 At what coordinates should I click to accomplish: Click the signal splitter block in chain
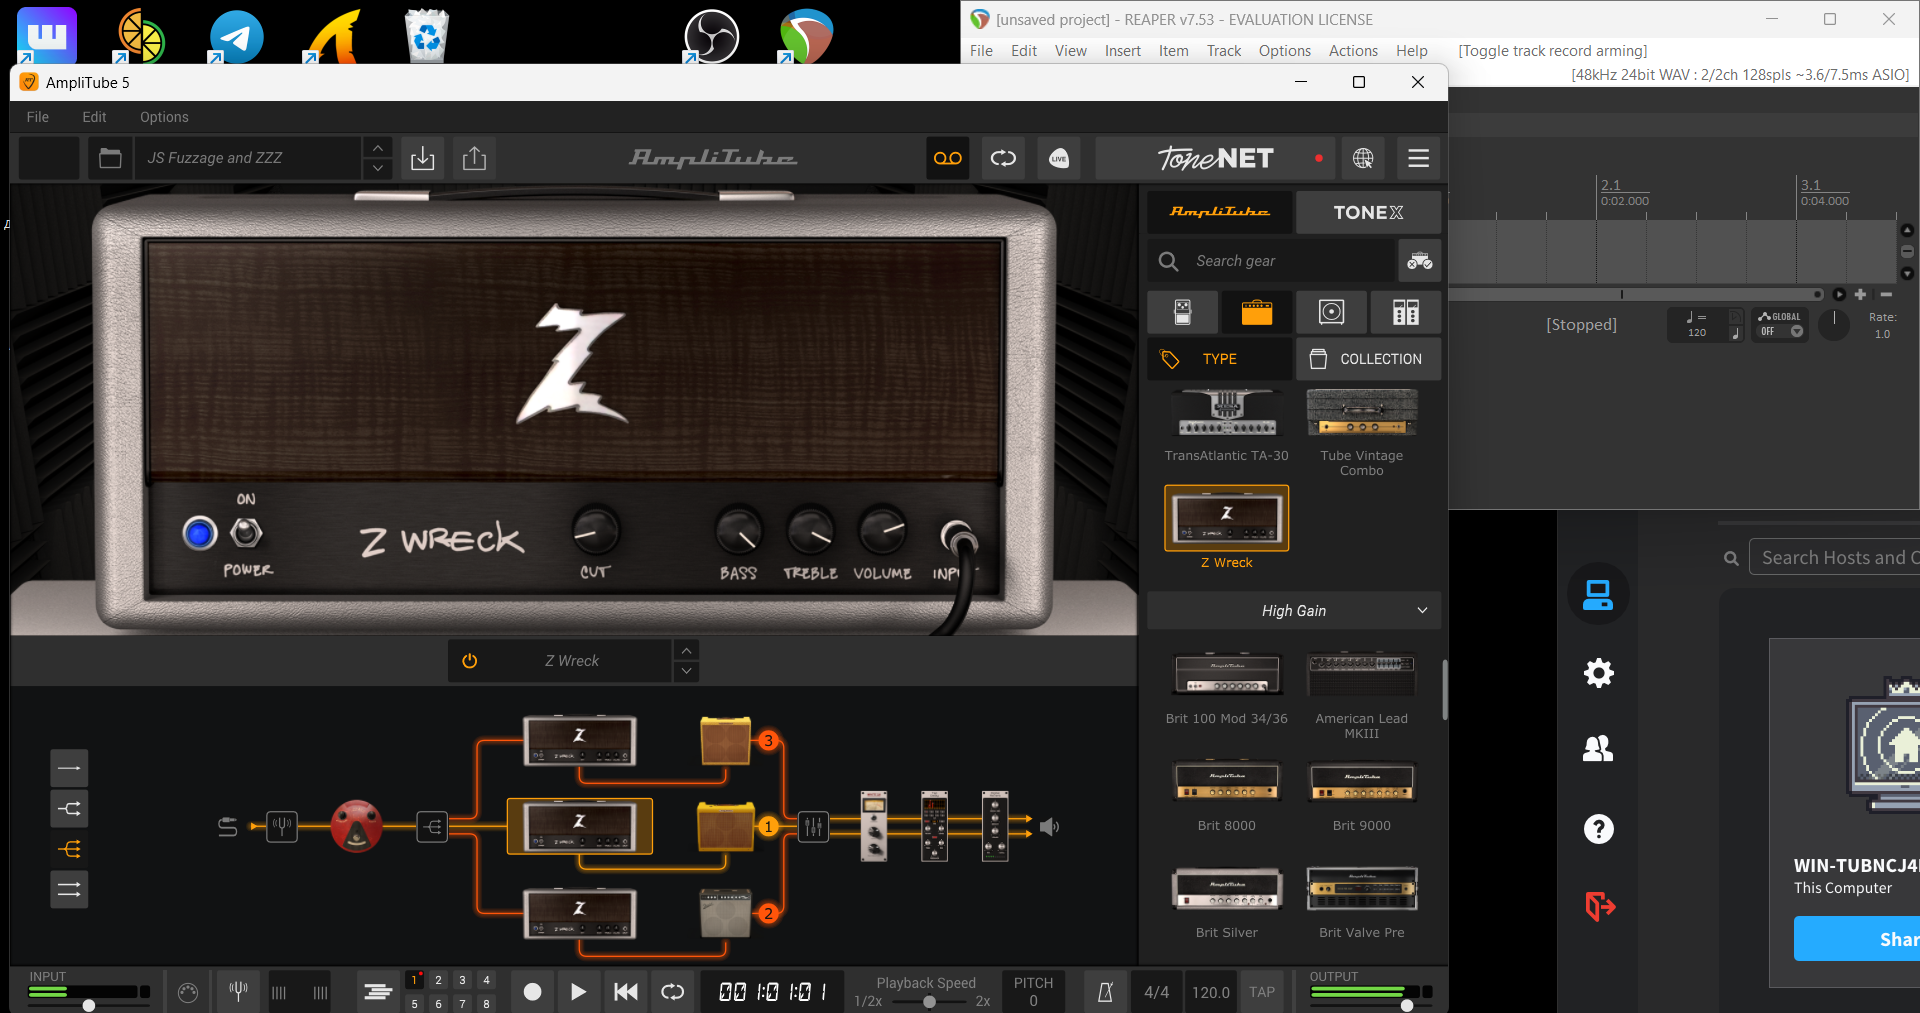pyautogui.click(x=432, y=826)
